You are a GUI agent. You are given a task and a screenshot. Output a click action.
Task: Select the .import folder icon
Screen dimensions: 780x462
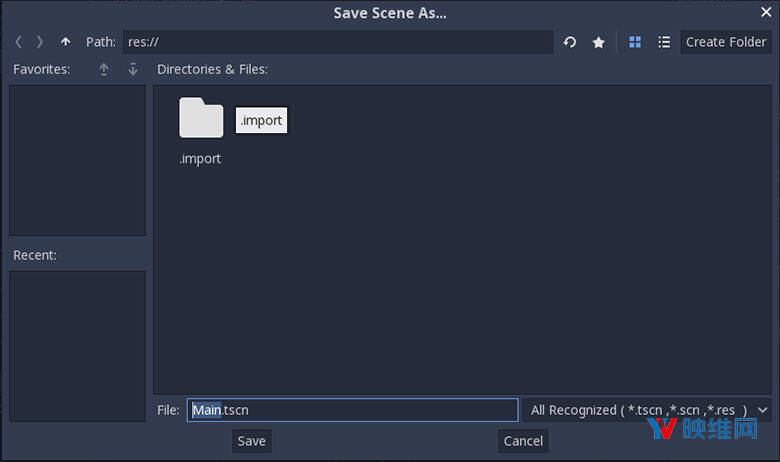[201, 118]
